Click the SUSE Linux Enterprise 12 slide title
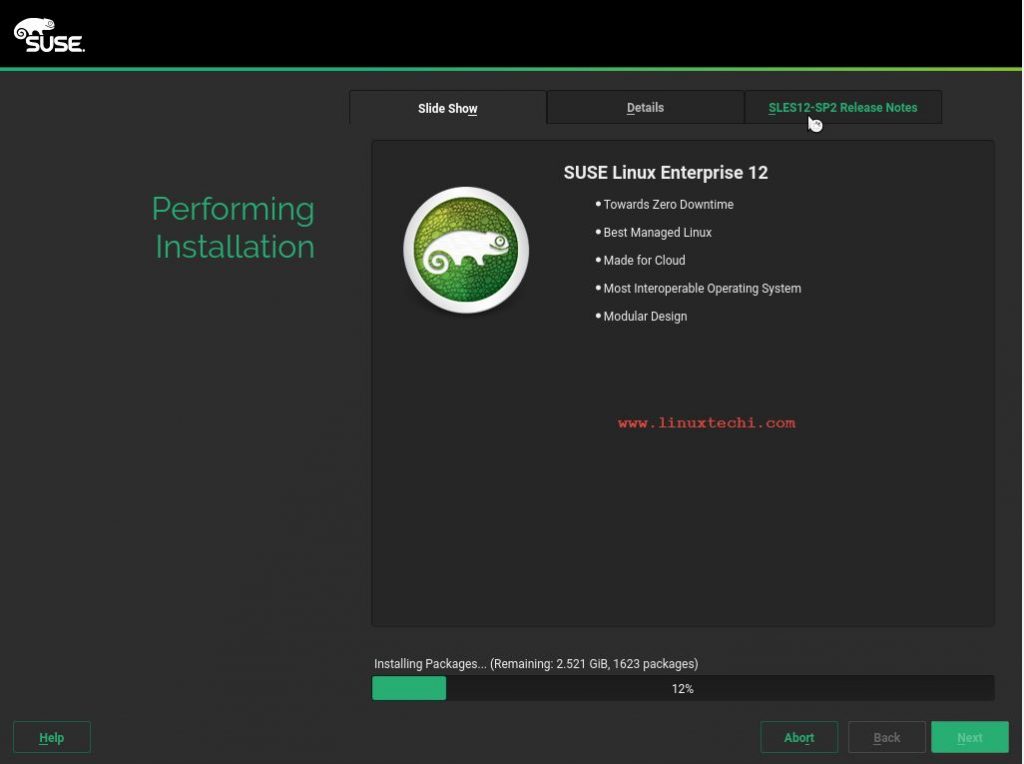Image resolution: width=1024 pixels, height=764 pixels. tap(666, 172)
